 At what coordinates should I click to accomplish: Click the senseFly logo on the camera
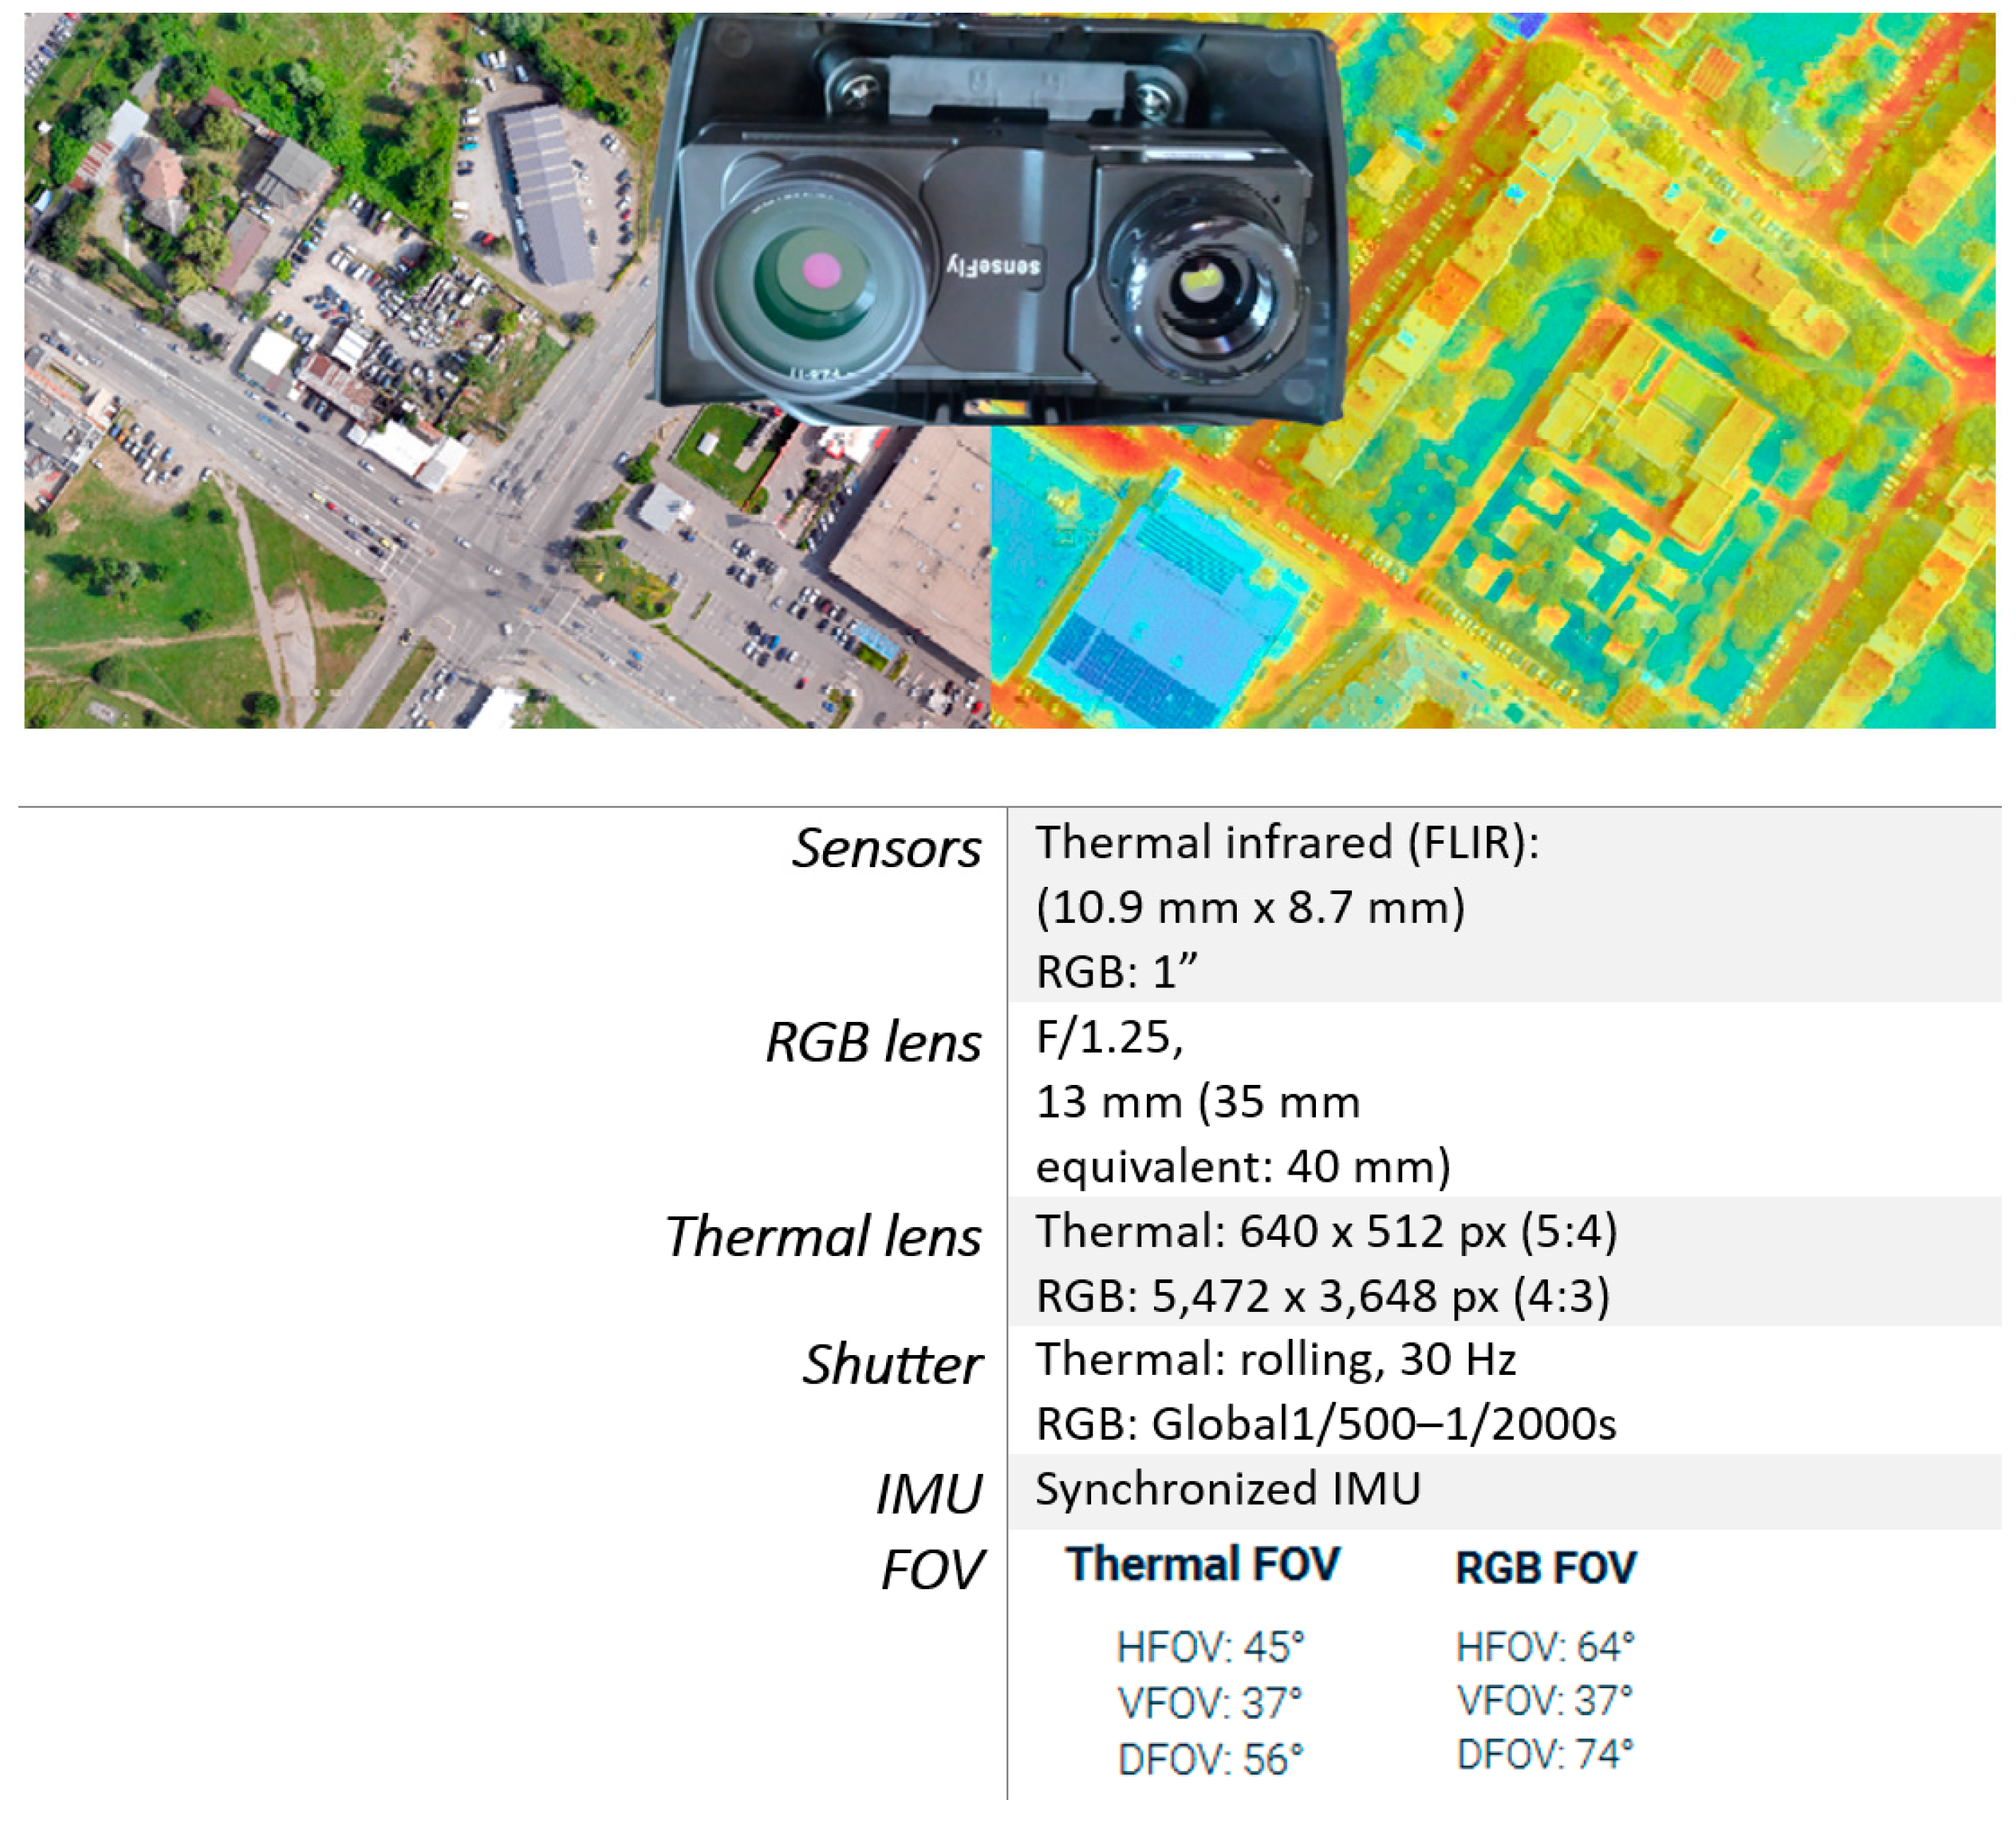tap(993, 266)
